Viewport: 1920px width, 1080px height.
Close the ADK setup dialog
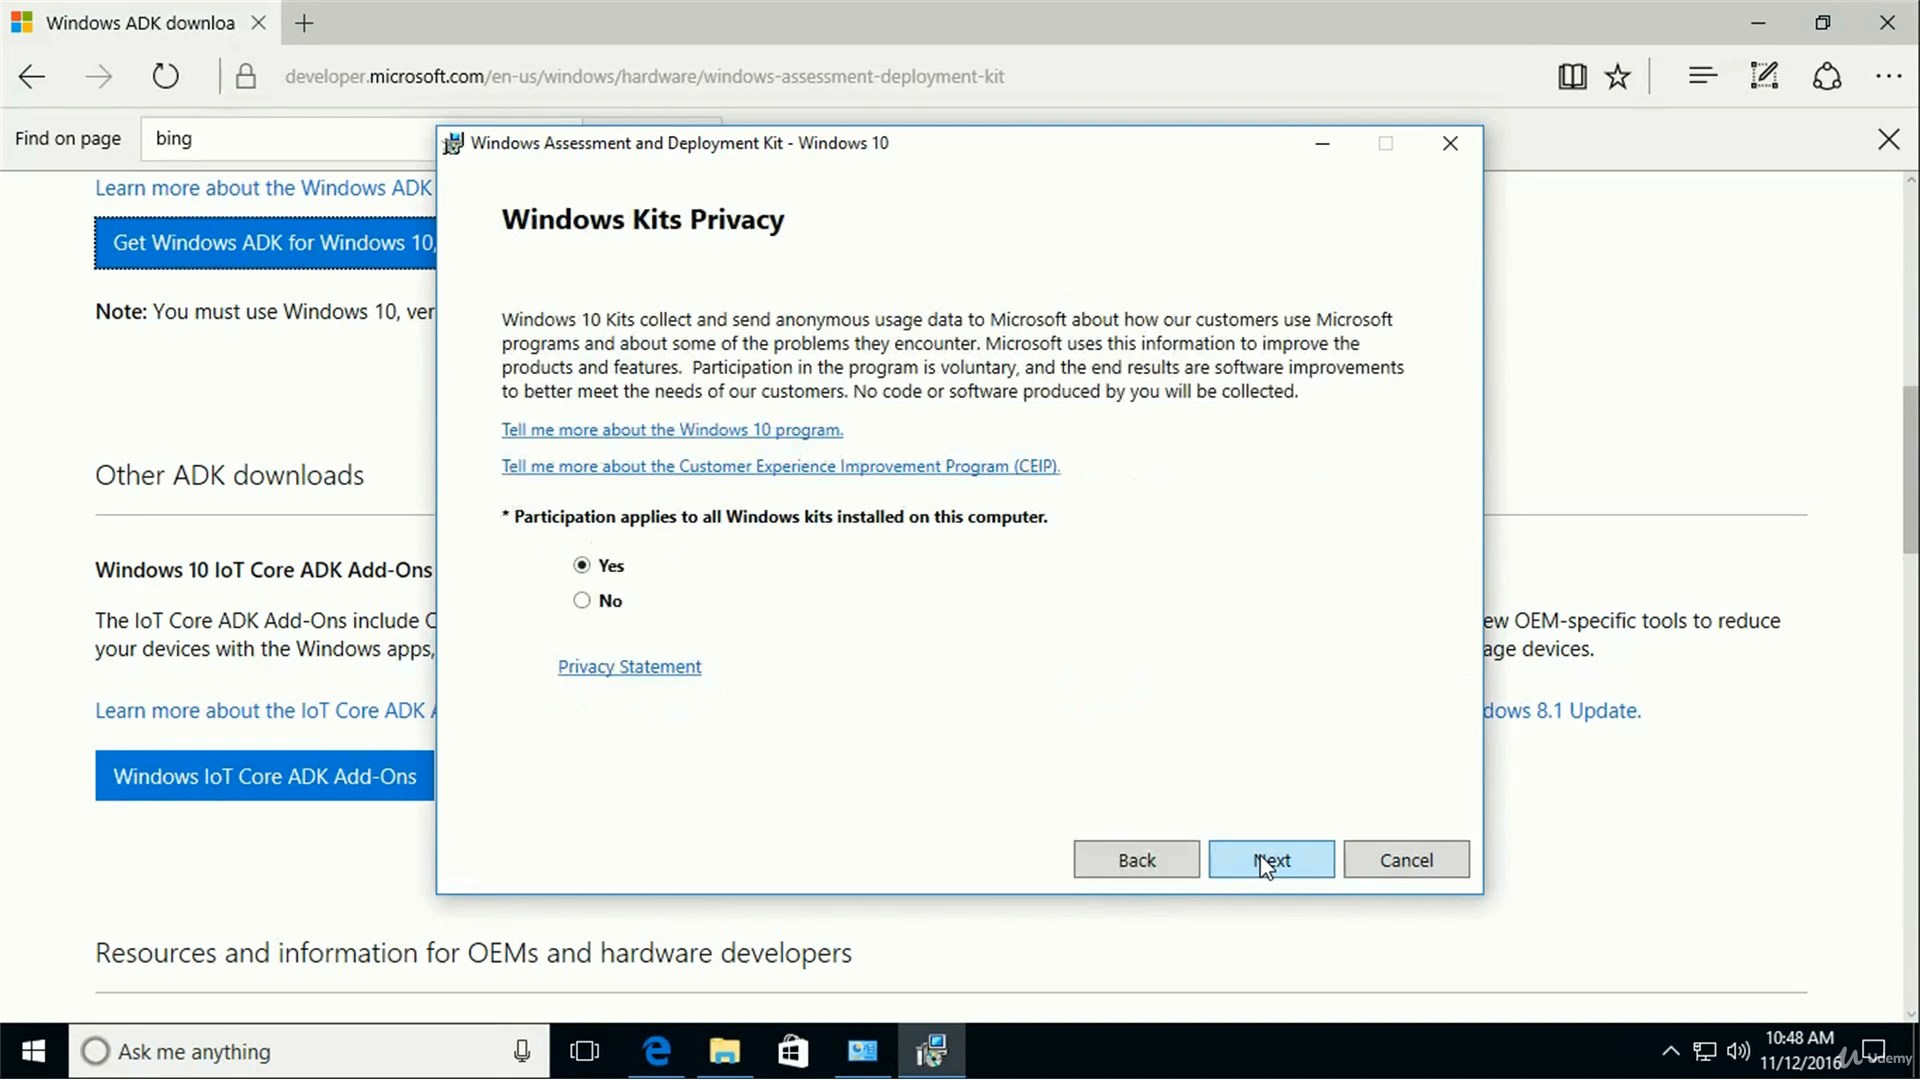coord(1450,144)
